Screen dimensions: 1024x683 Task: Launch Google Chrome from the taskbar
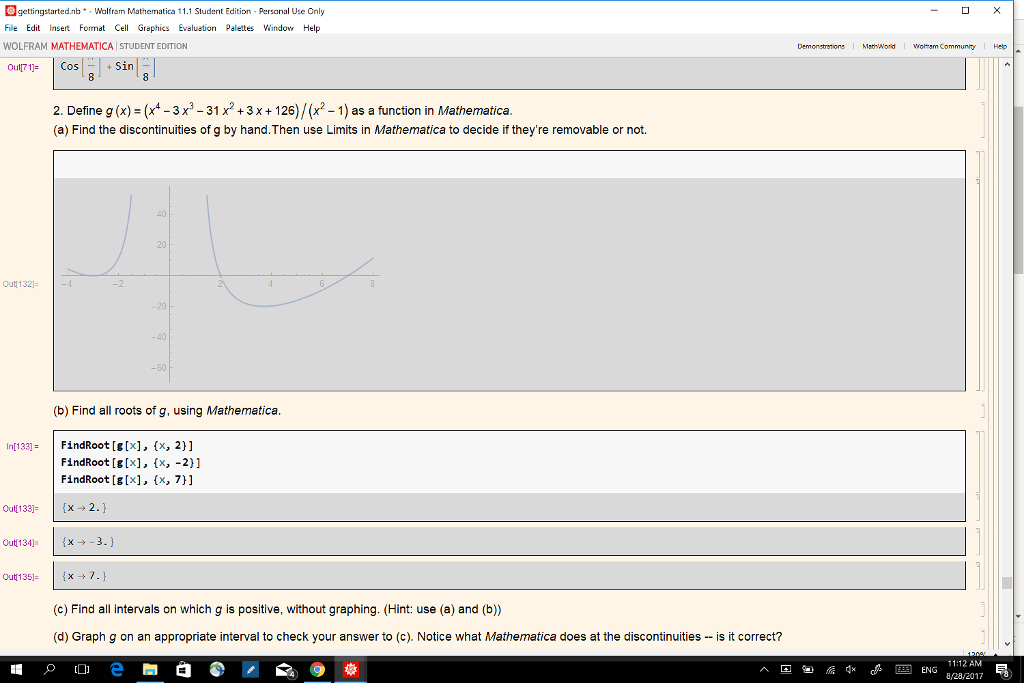point(317,669)
